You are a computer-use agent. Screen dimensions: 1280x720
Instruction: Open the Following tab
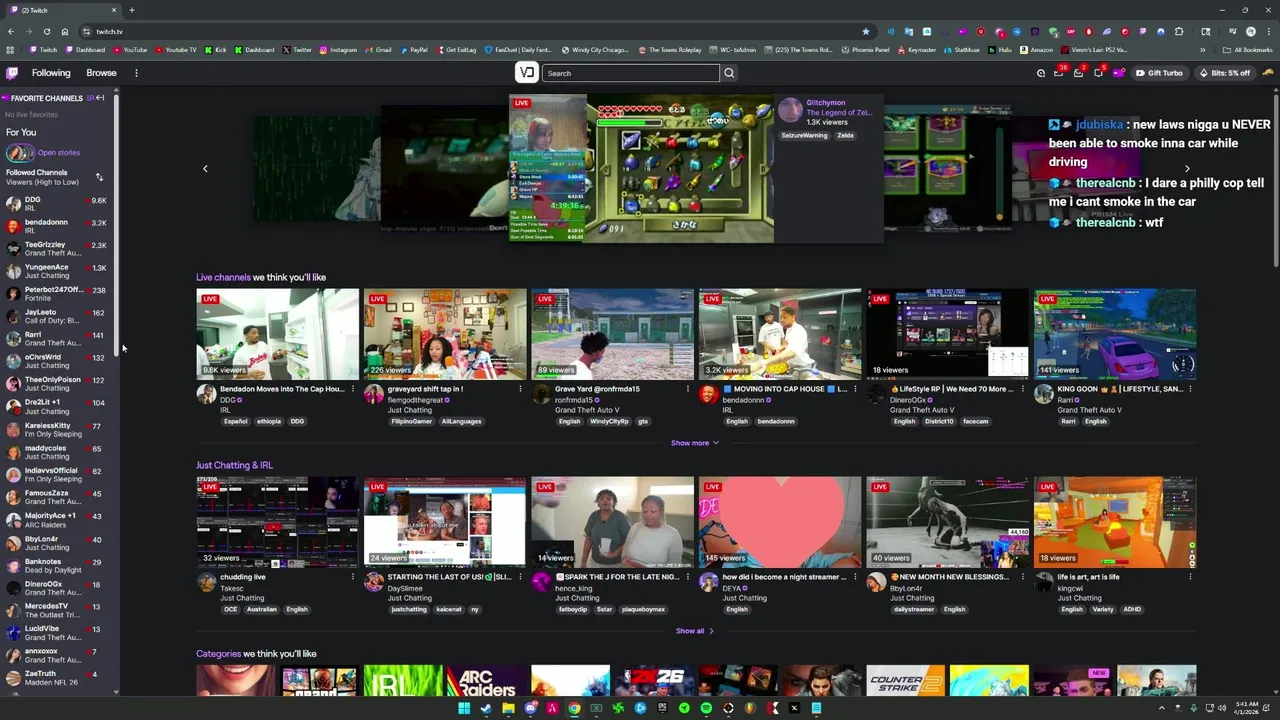click(51, 73)
